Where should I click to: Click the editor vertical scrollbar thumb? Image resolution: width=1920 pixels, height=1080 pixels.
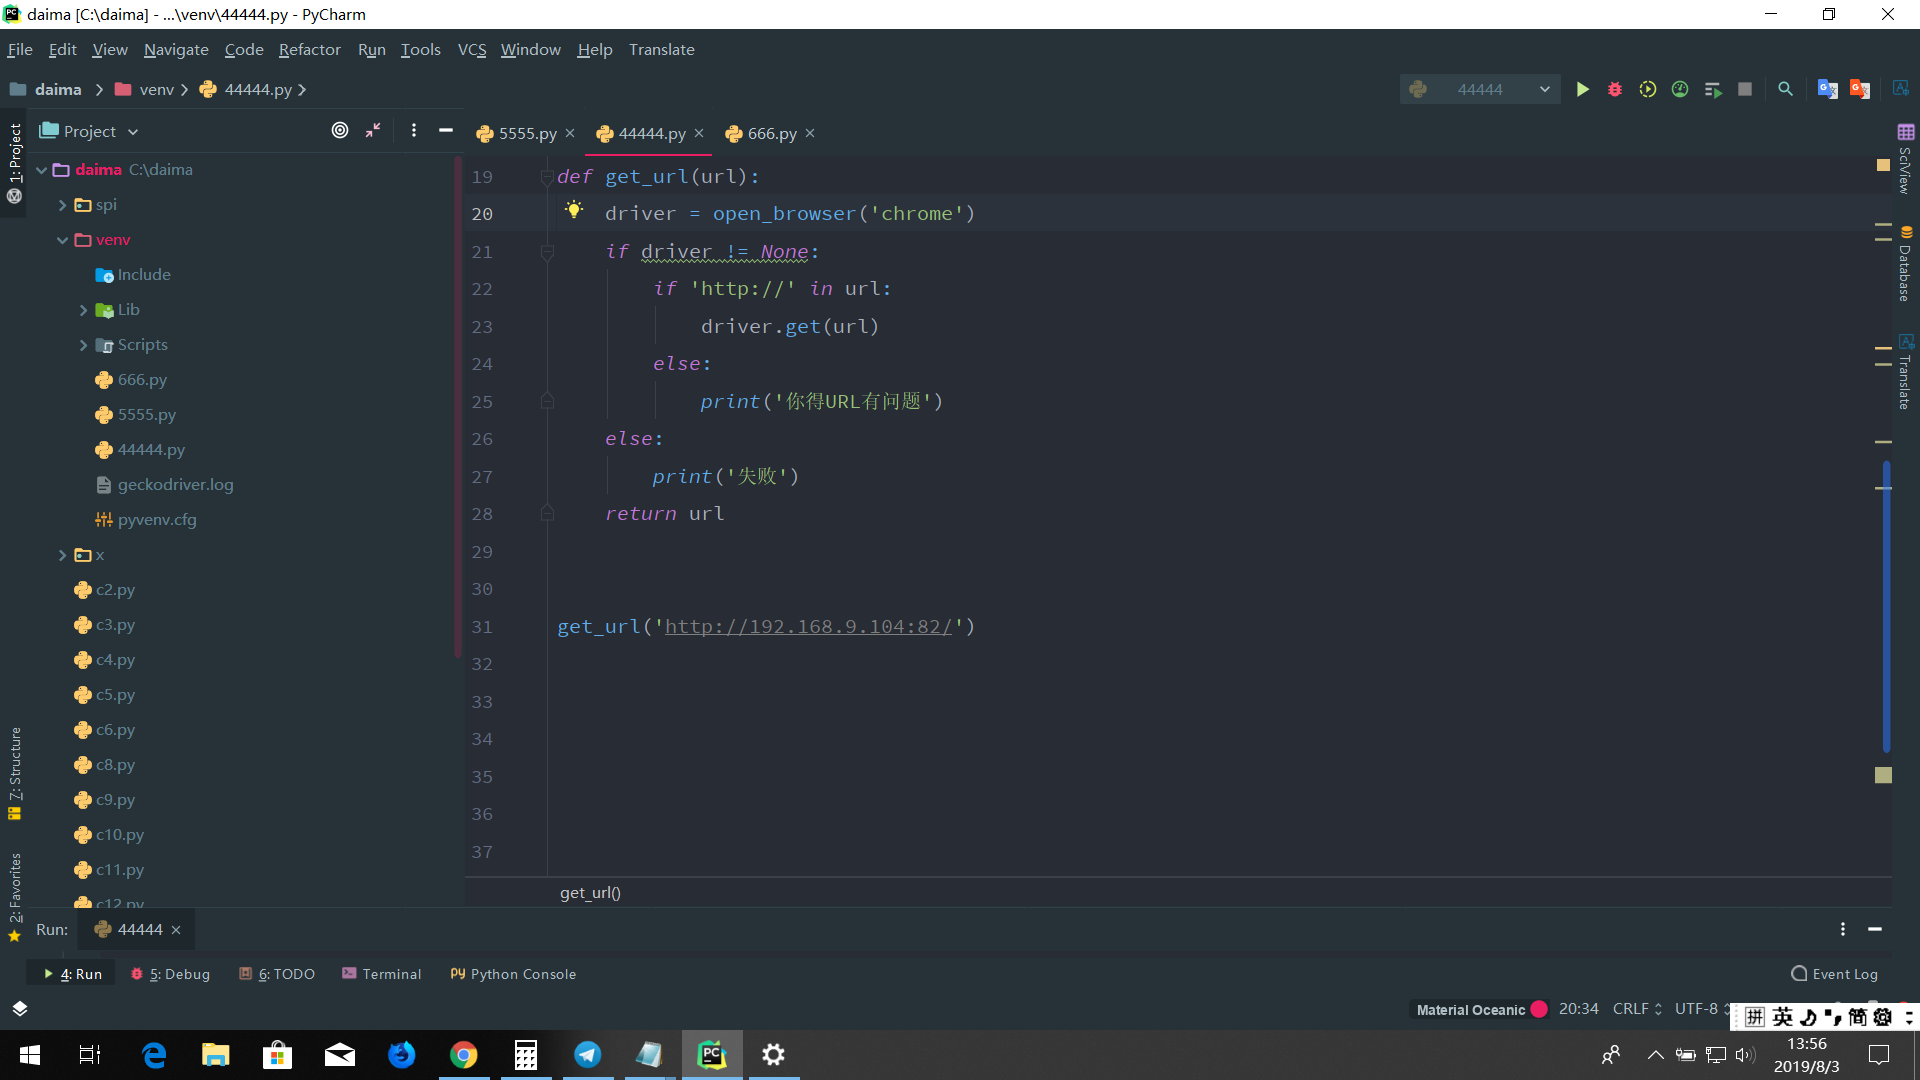pyautogui.click(x=1886, y=605)
